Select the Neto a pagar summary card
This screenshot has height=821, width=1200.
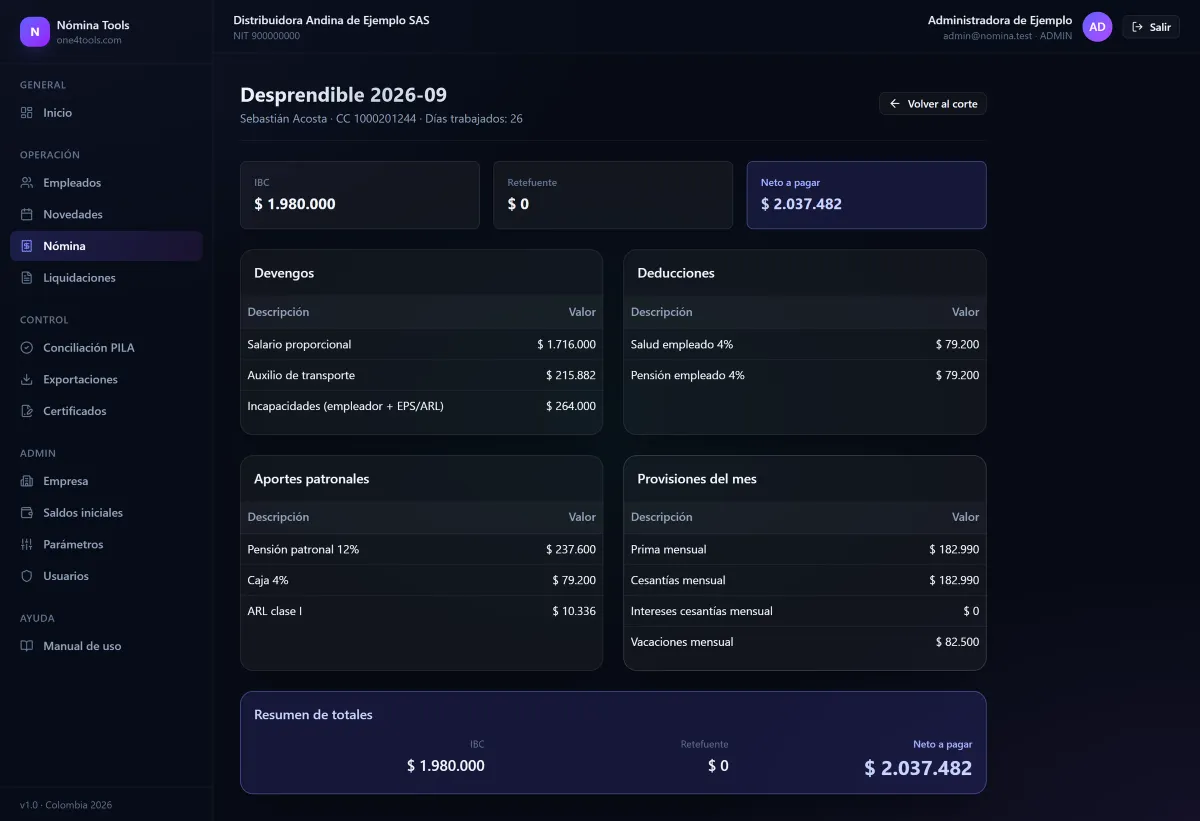coord(867,195)
